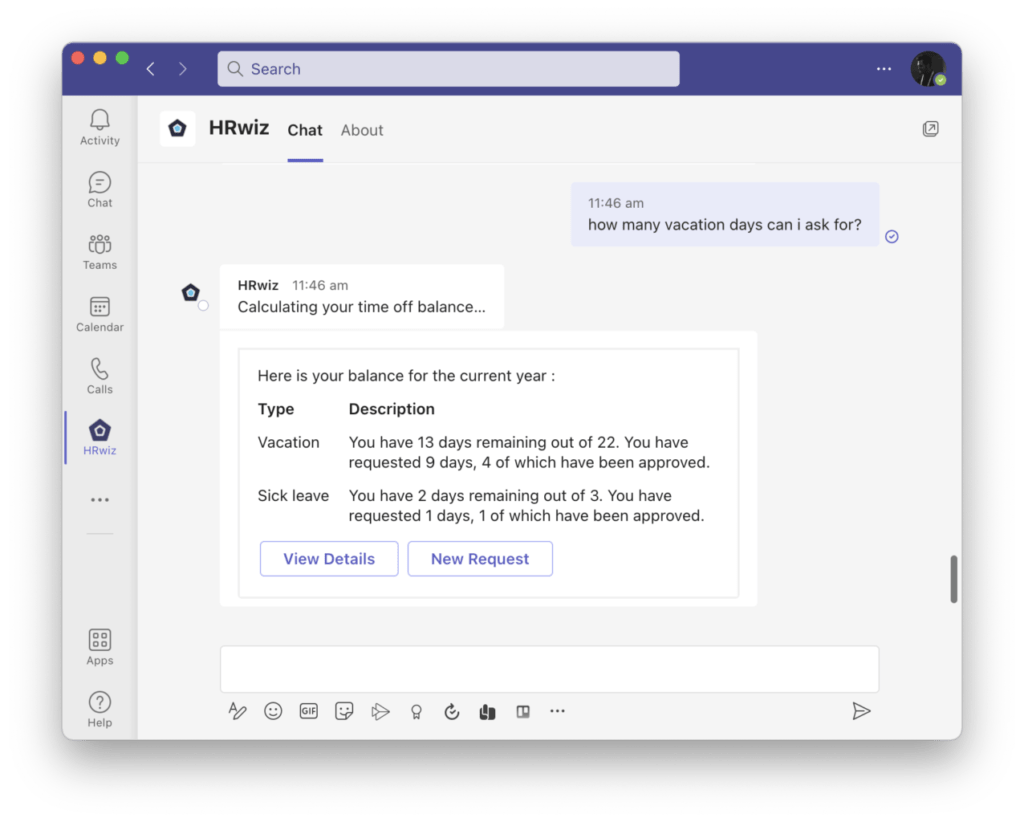The height and width of the screenshot is (822, 1024).
Task: Open the Praise badge option
Action: (x=416, y=712)
